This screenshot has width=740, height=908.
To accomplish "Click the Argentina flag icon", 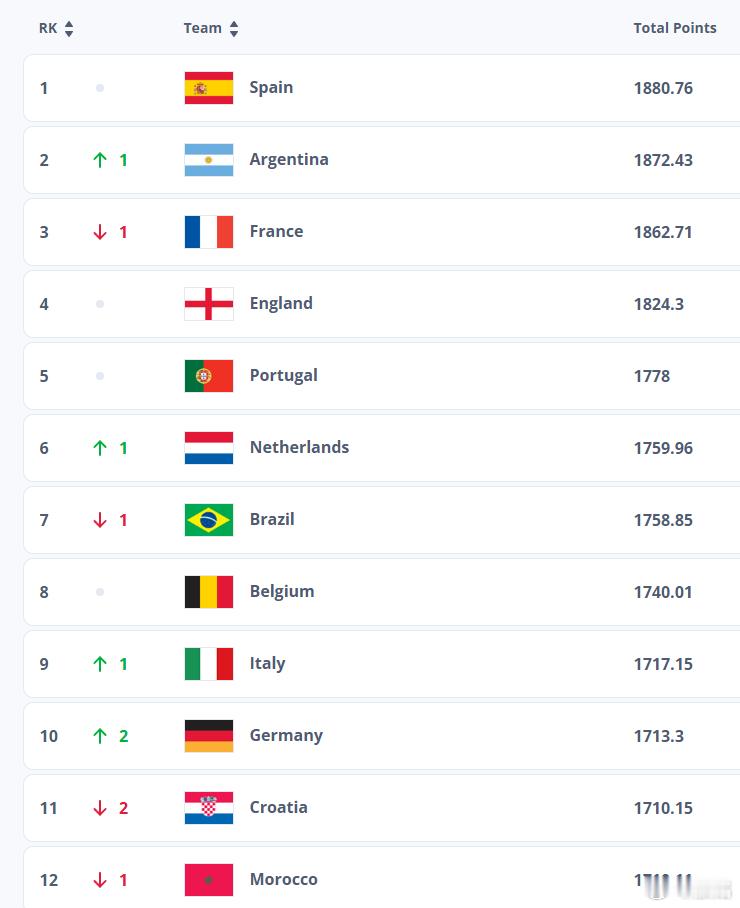I will click(x=209, y=160).
